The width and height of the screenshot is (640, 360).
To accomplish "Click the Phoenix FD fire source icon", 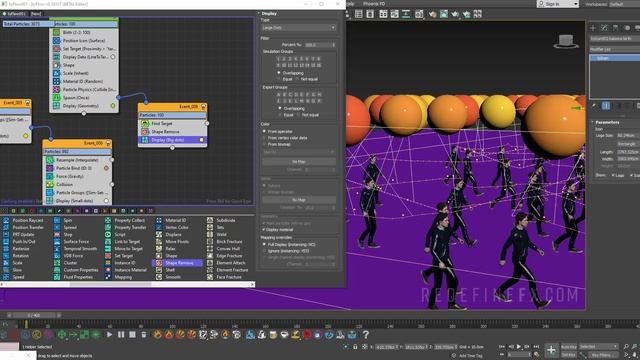I will coord(157,335).
